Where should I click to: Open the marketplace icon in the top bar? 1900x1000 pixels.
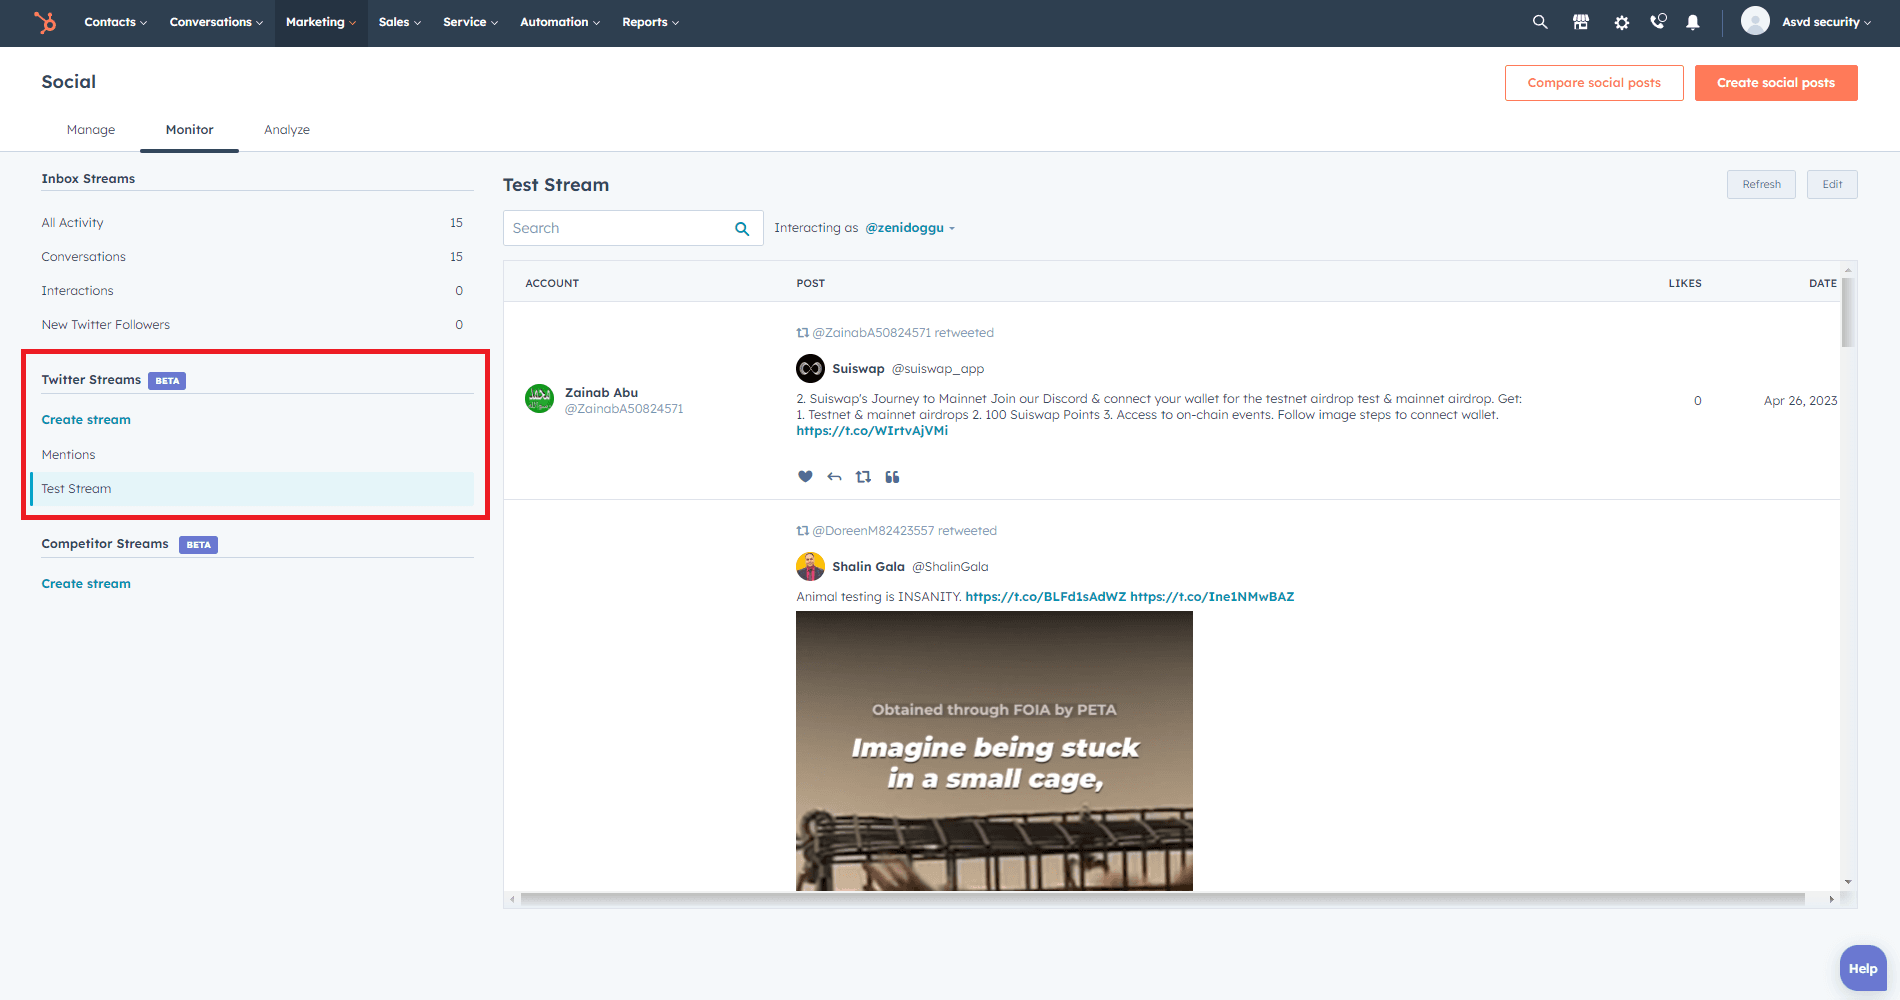click(x=1581, y=22)
